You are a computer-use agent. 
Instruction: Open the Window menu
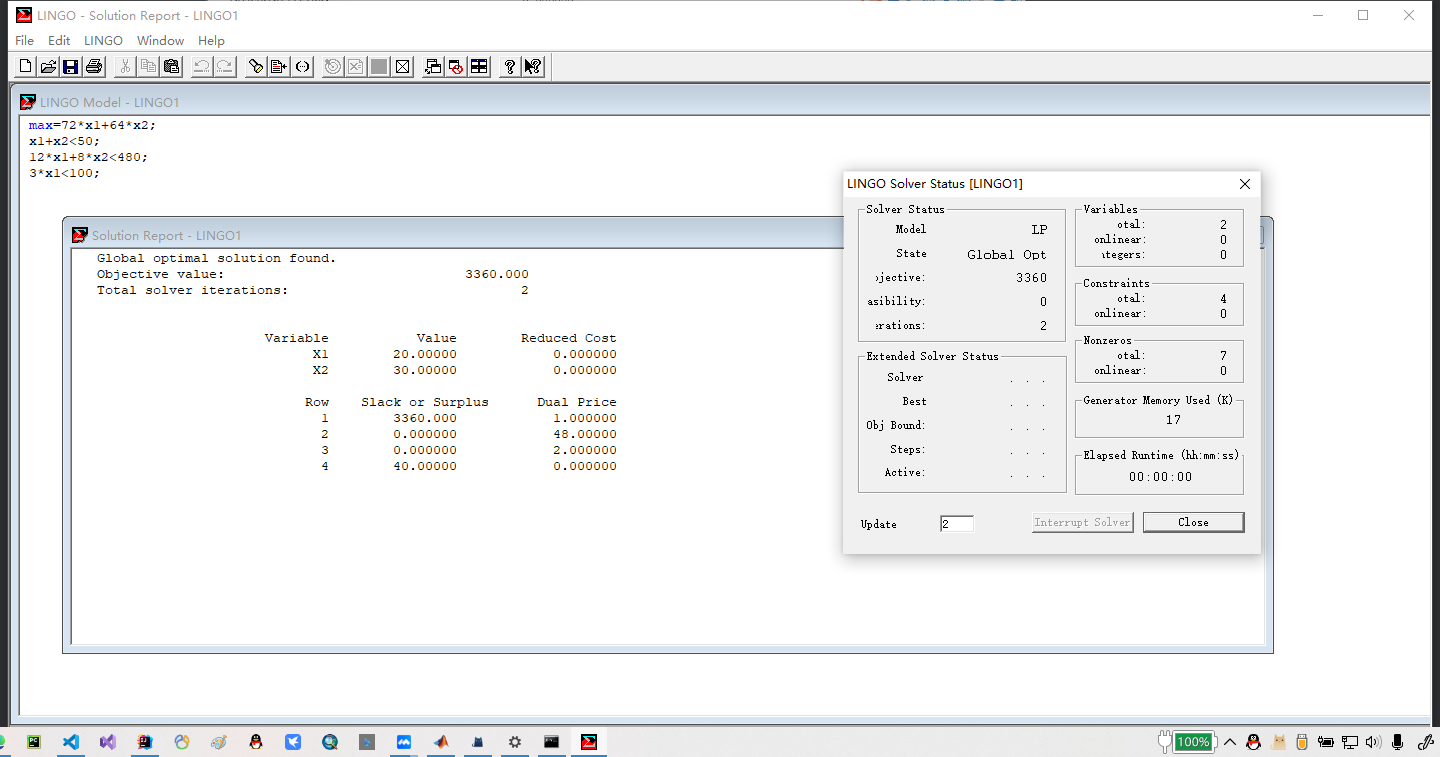coord(160,41)
